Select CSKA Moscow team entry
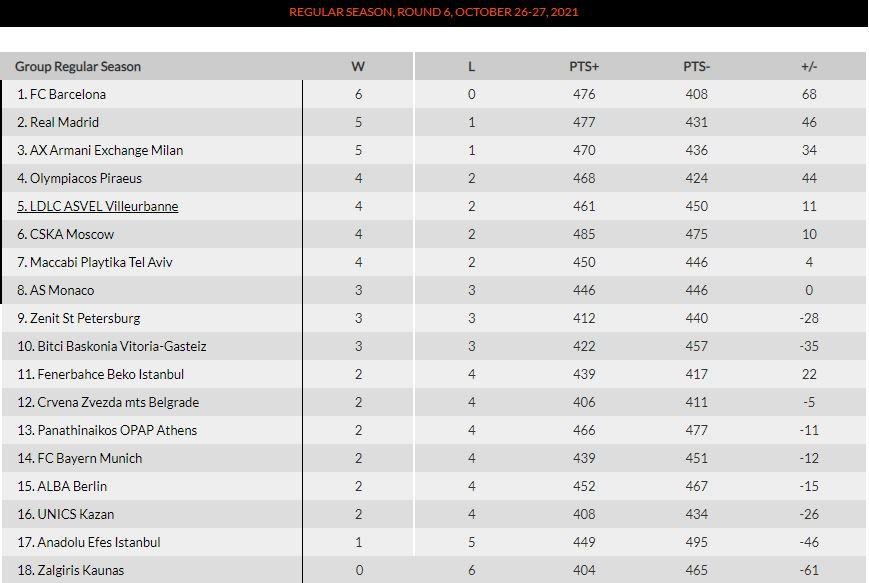Viewport: 869px width, 583px height. coord(65,234)
